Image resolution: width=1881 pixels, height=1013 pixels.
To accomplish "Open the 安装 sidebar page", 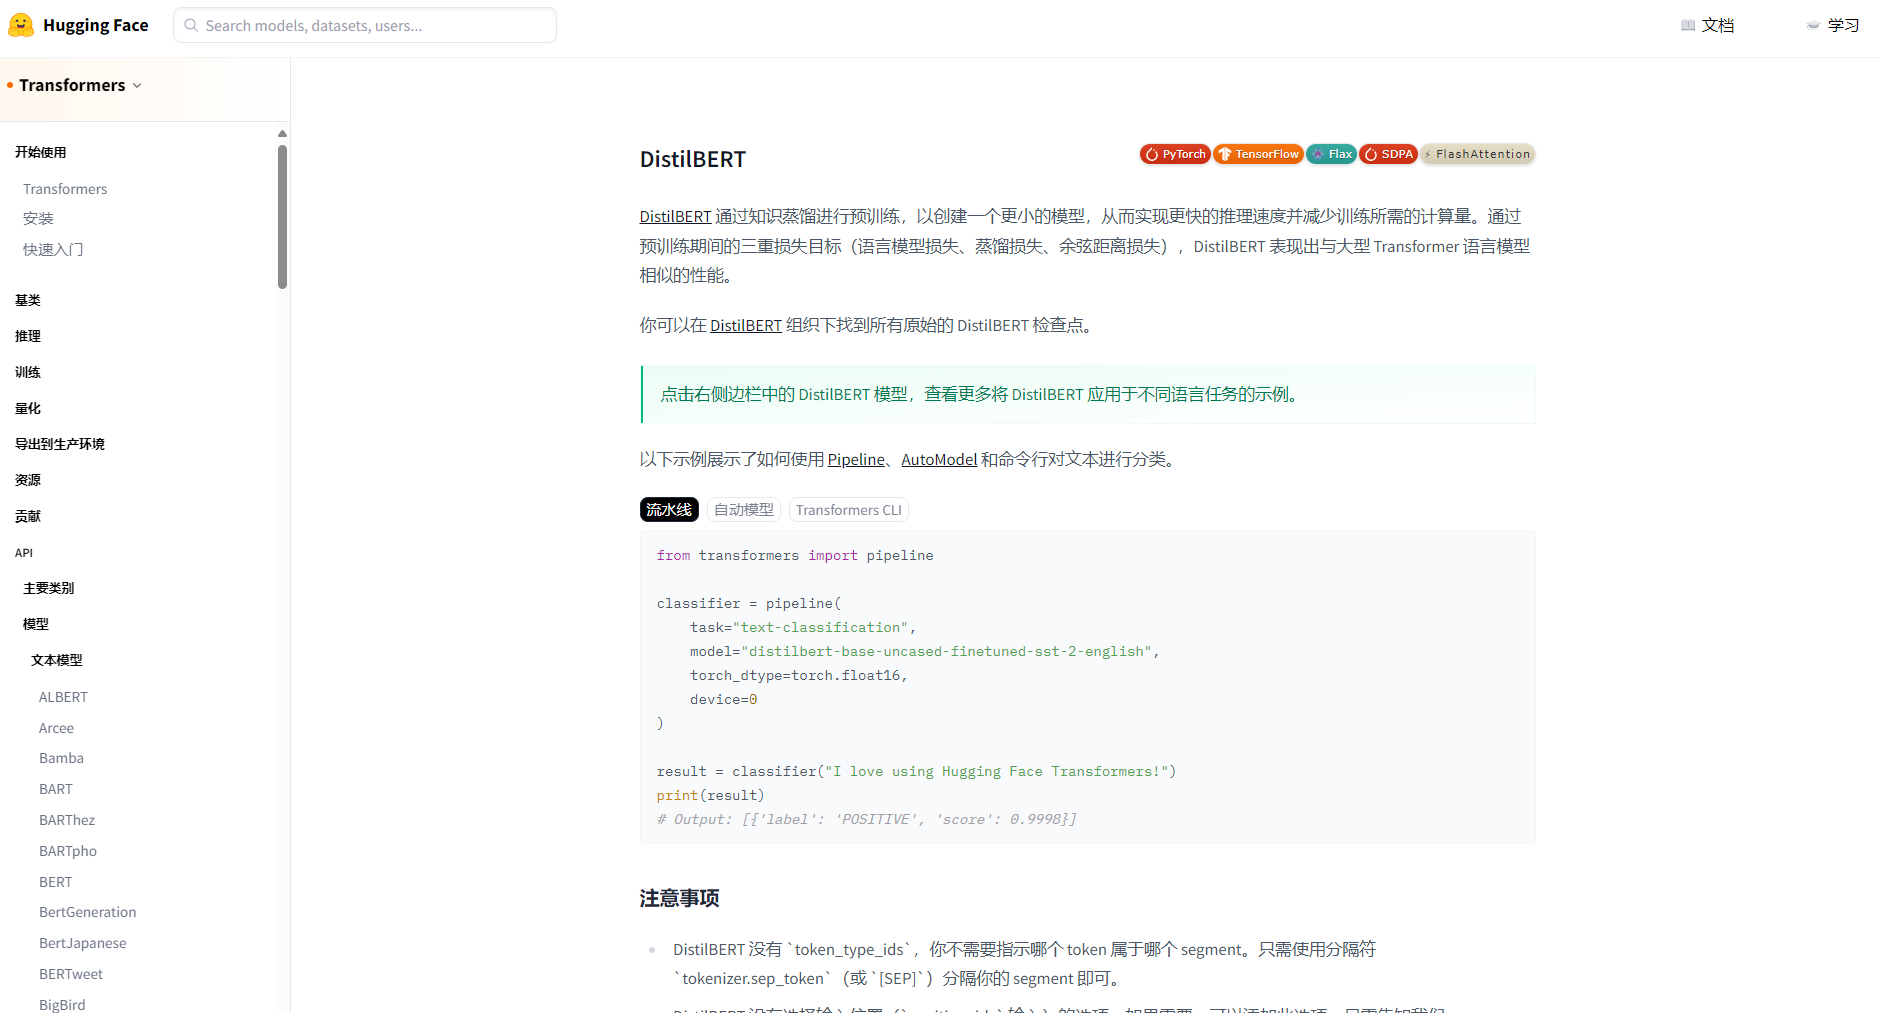I will 38,218.
